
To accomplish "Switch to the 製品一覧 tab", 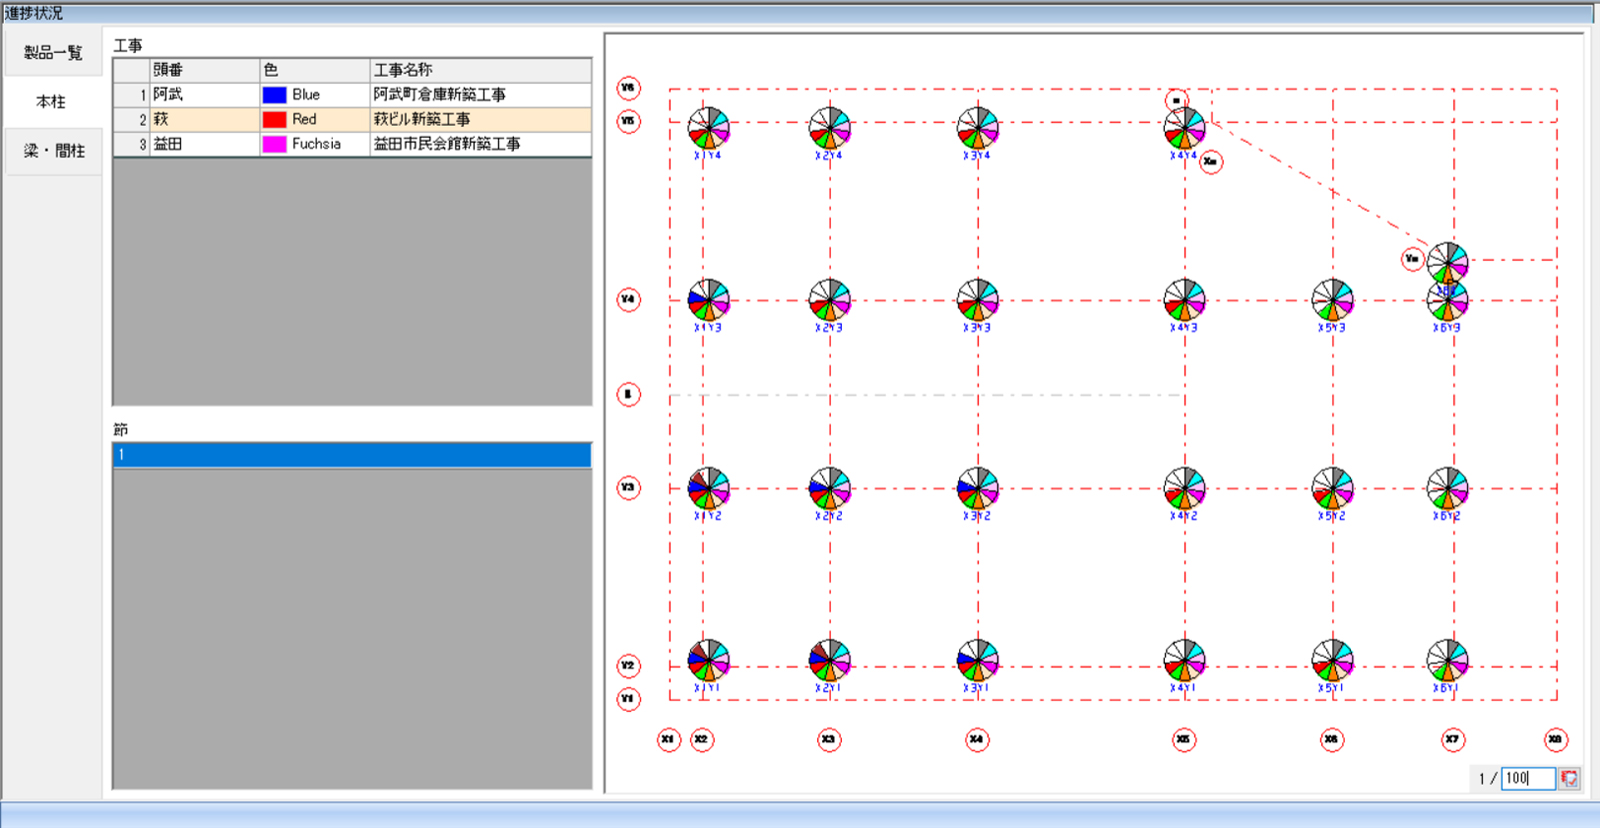I will (x=53, y=53).
